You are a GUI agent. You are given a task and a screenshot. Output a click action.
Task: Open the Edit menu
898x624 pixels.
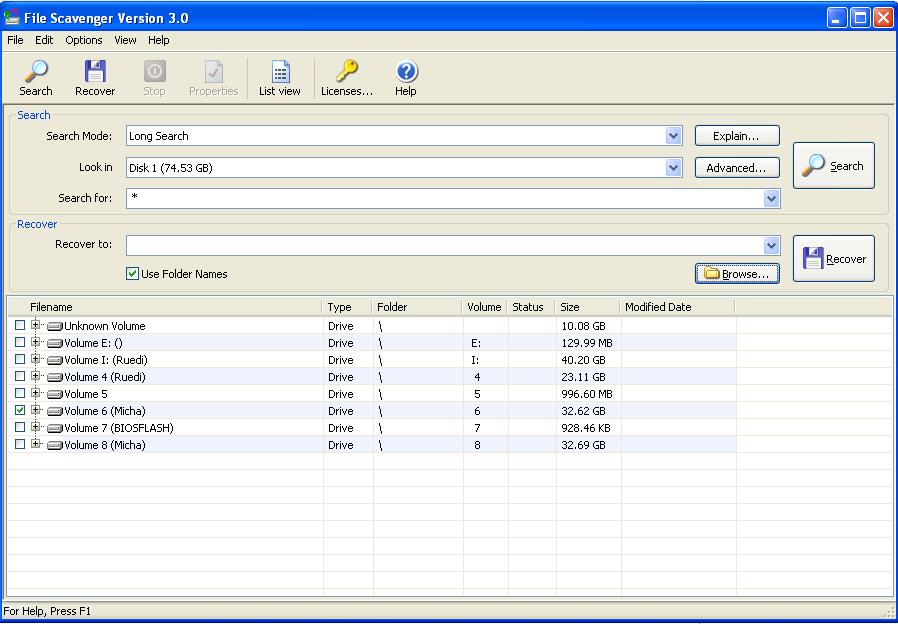click(44, 40)
